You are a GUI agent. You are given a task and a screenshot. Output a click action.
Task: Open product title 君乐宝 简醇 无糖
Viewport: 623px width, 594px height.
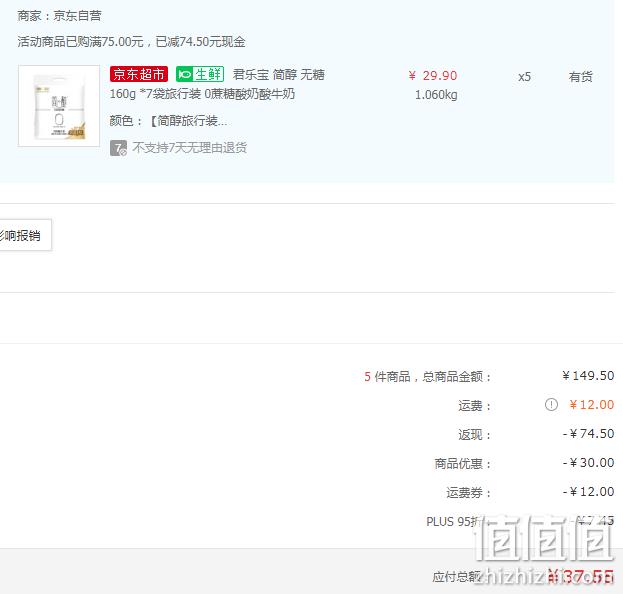click(x=279, y=74)
